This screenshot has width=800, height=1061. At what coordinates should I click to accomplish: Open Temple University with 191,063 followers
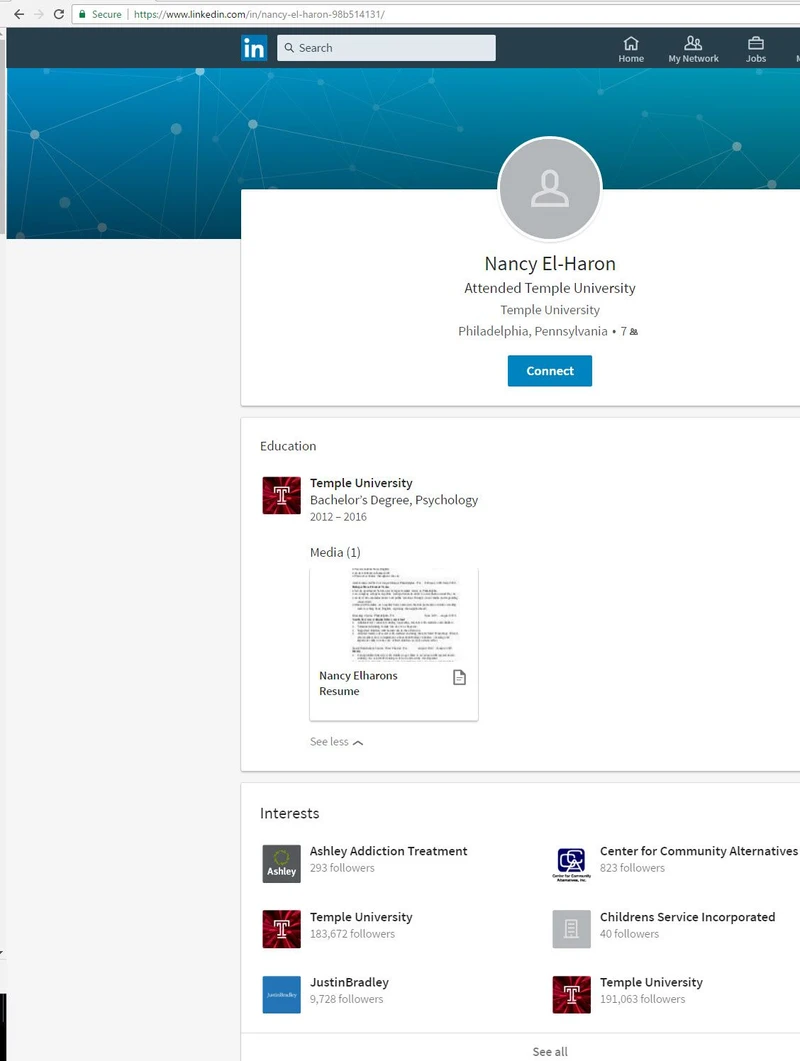[x=651, y=983]
